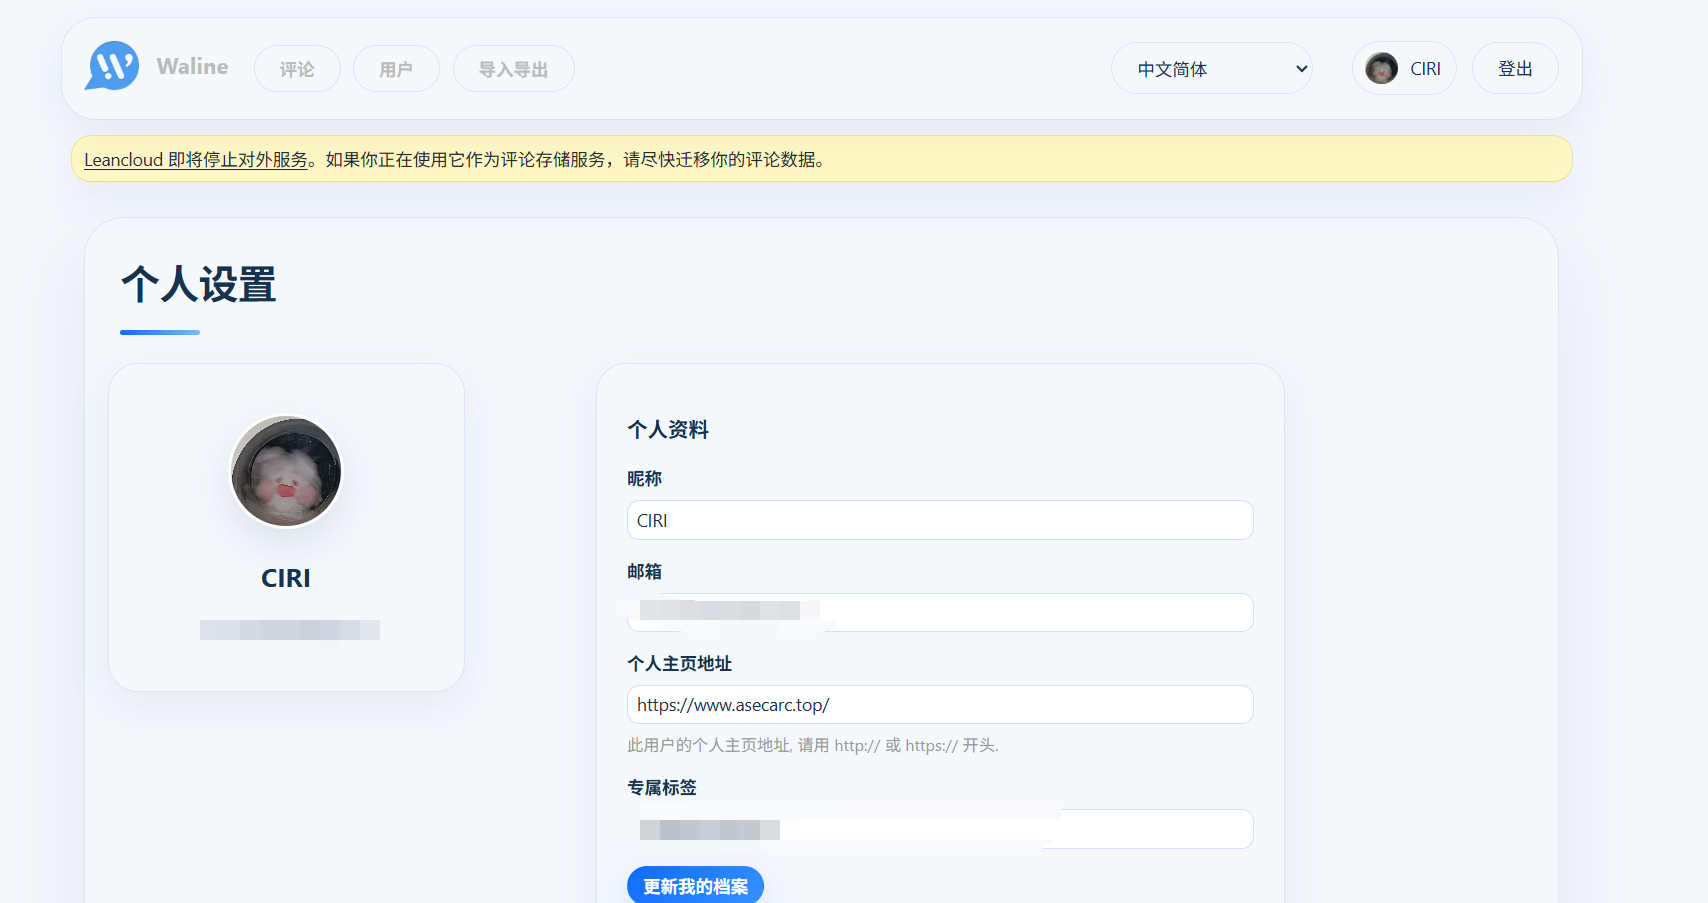Click the 个人资料 section title
The width and height of the screenshot is (1708, 903).
coord(668,430)
